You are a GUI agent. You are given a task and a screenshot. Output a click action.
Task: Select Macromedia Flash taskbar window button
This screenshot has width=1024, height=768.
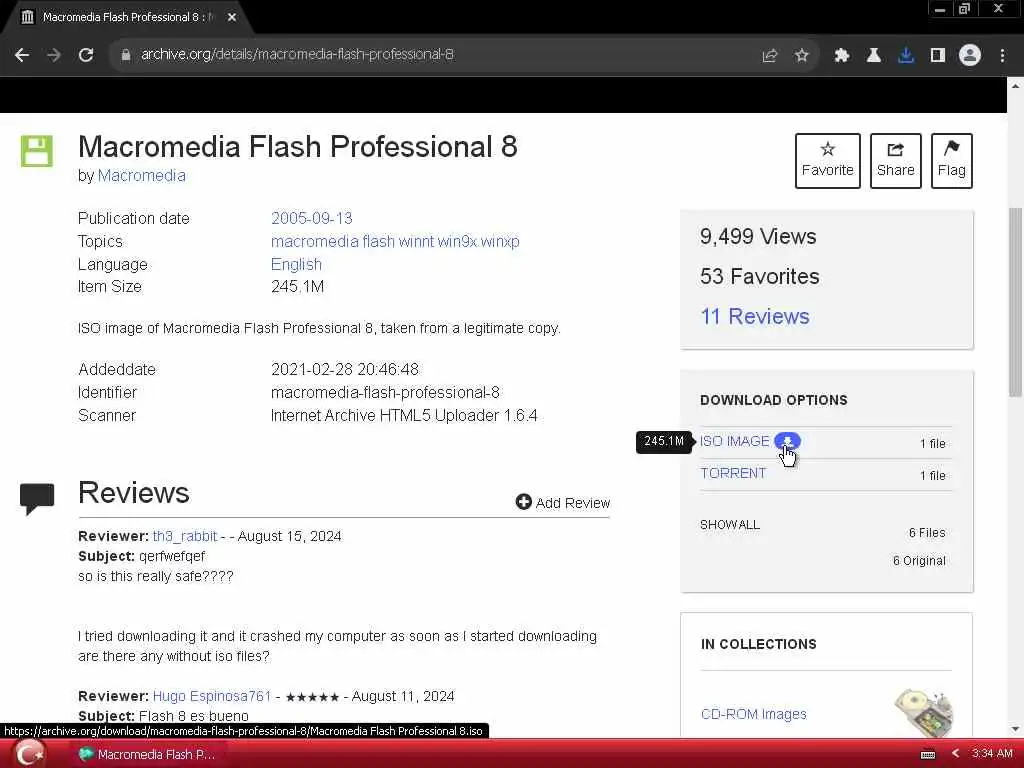coord(147,754)
